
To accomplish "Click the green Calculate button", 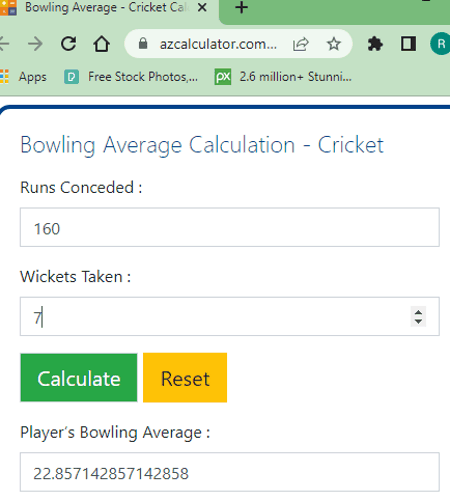I will point(79,378).
